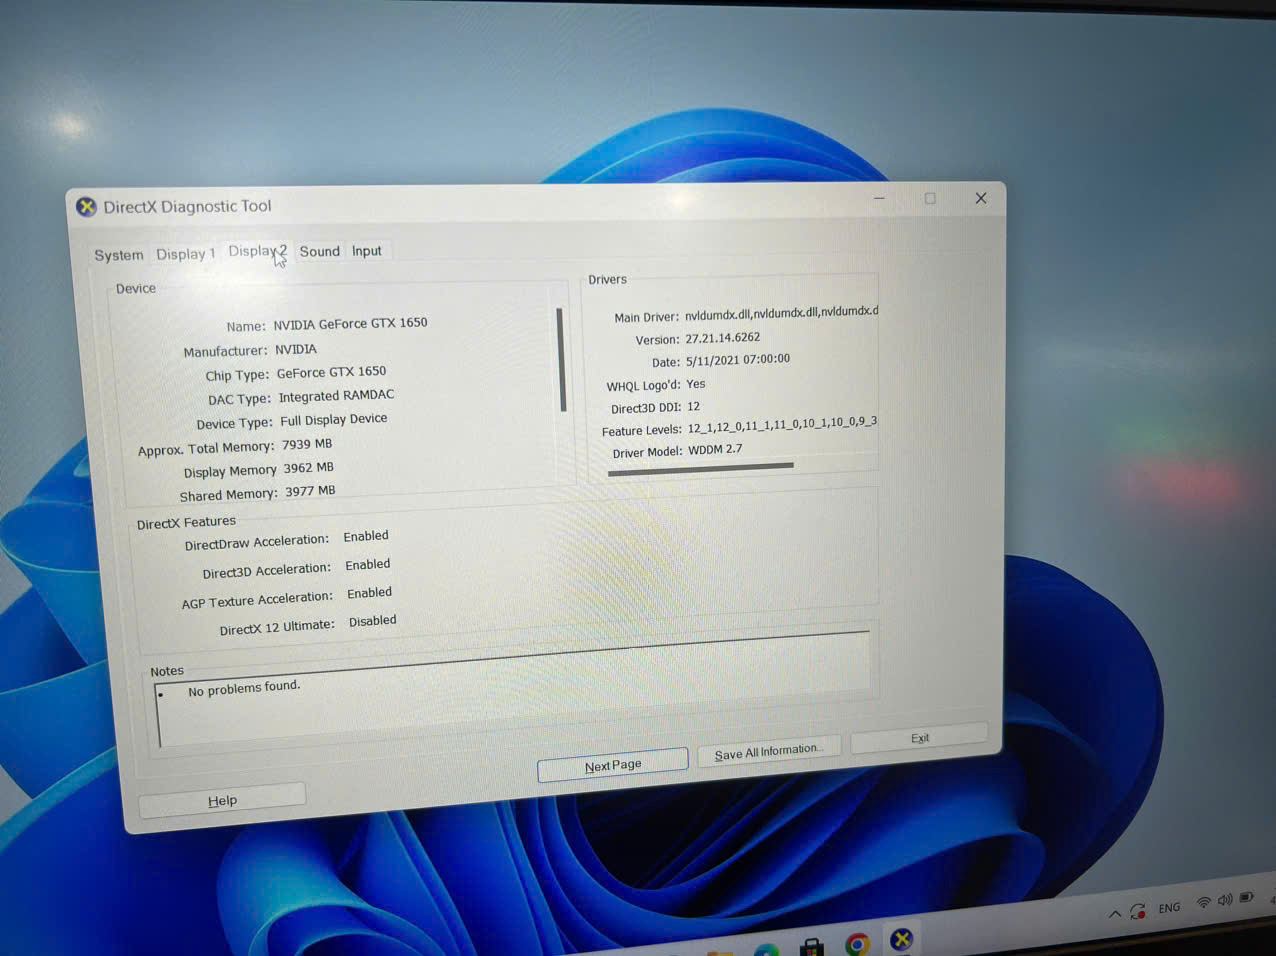This screenshot has height=956, width=1276.
Task: Minimize the DirectX Diagnostic Tool window
Action: (879, 198)
